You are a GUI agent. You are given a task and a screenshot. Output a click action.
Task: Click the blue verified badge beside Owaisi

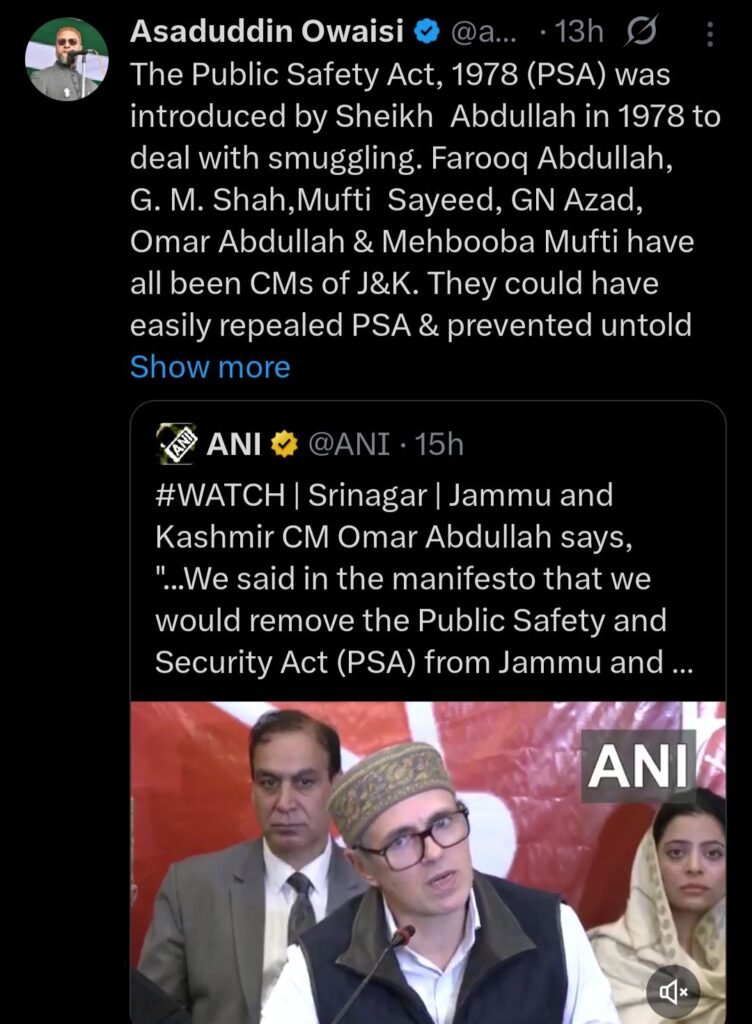pos(427,33)
